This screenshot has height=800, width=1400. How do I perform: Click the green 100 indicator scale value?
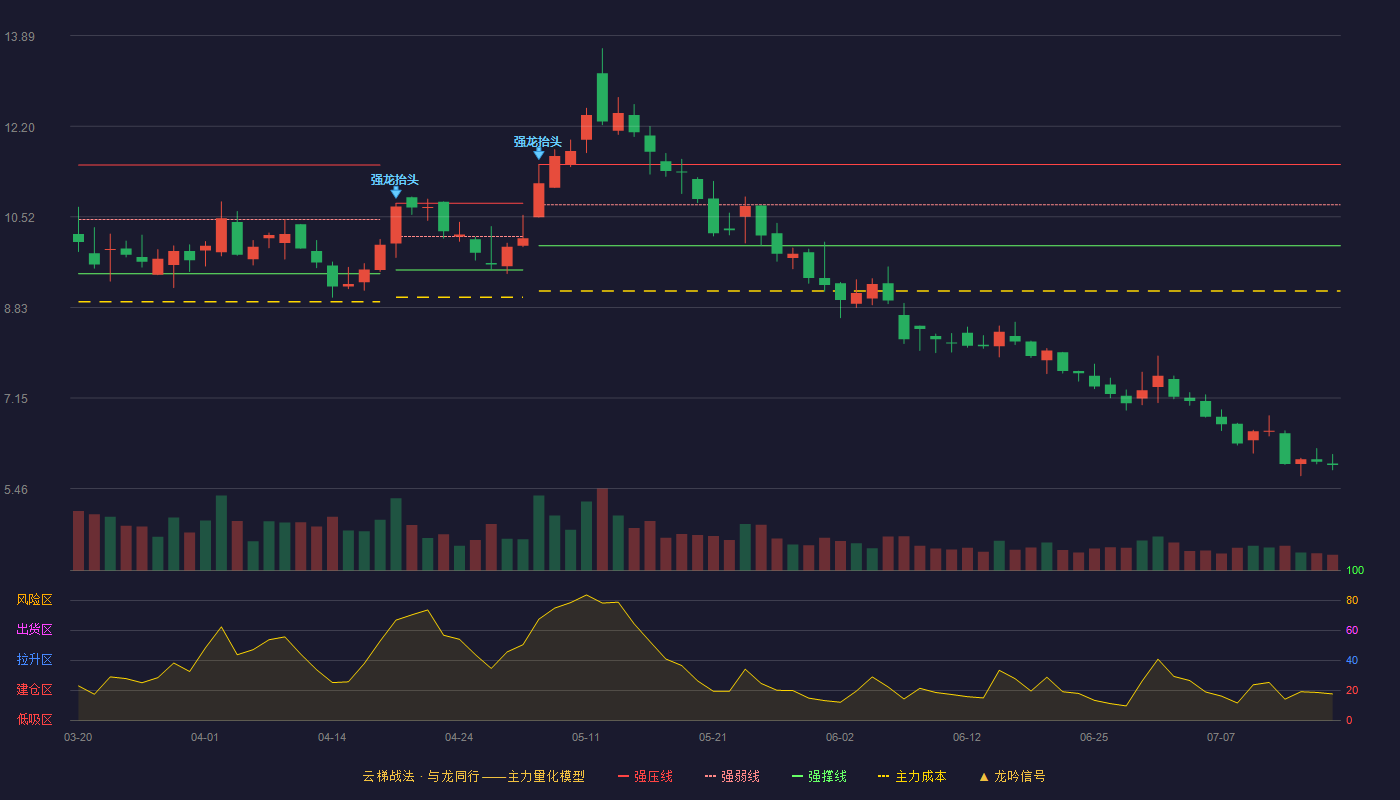[x=1355, y=571]
